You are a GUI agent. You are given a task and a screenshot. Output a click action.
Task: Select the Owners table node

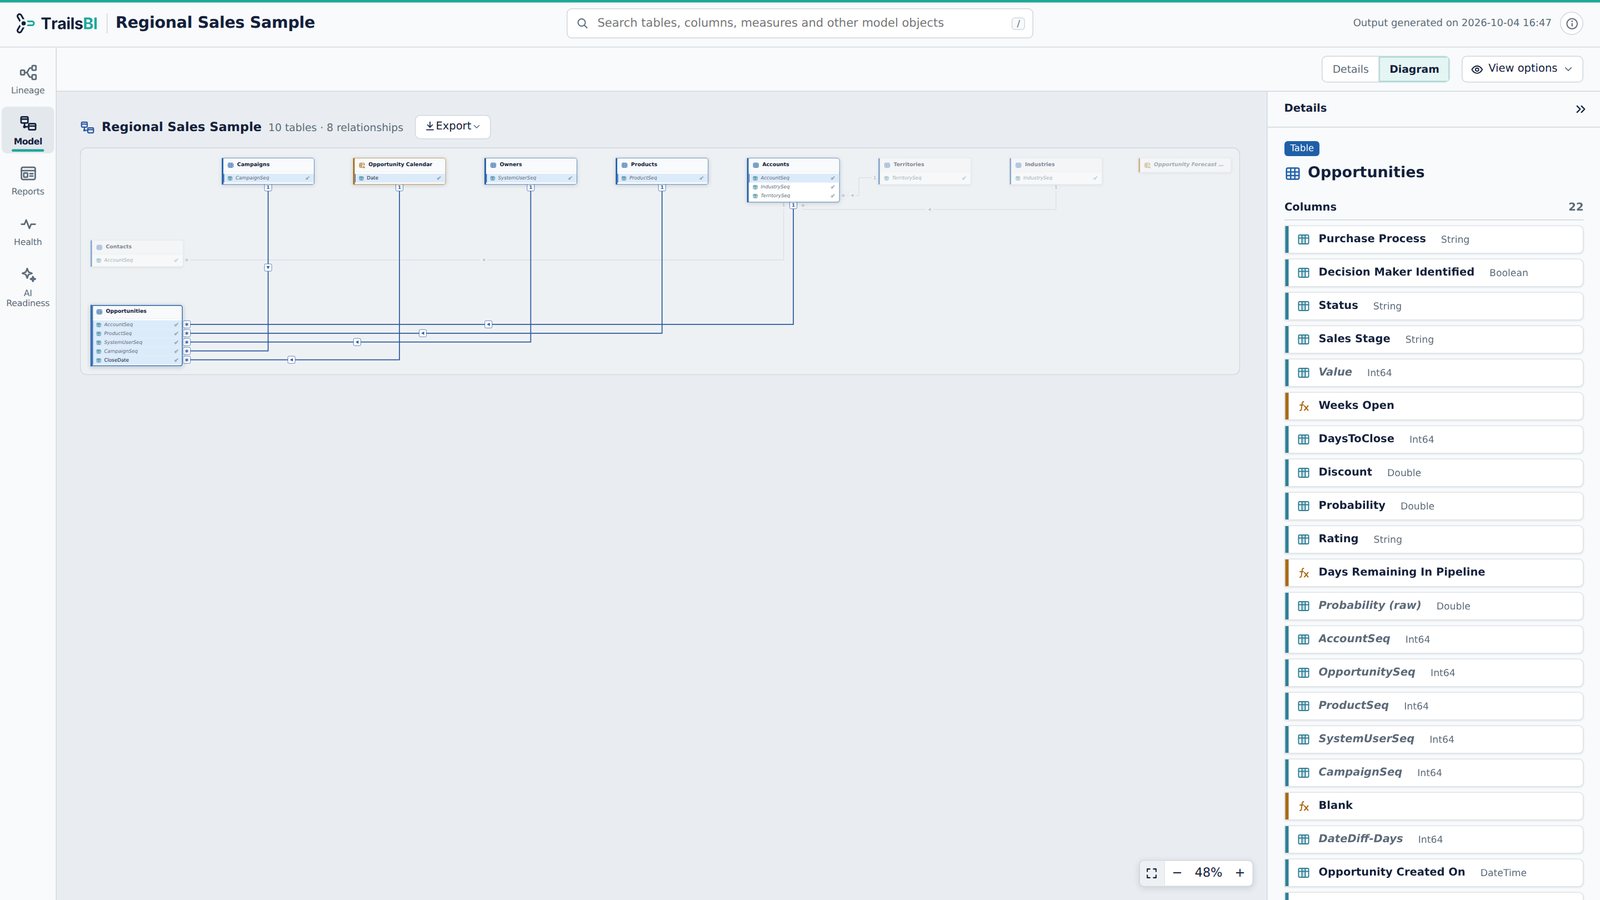point(530,171)
